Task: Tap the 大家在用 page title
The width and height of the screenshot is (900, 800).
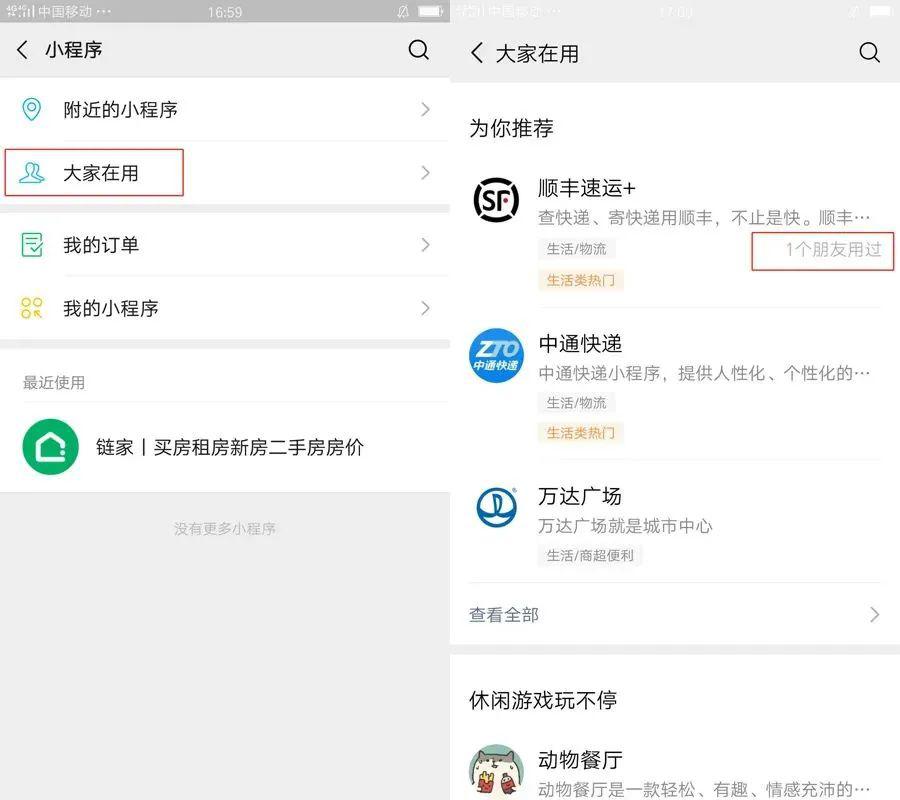Action: point(537,53)
